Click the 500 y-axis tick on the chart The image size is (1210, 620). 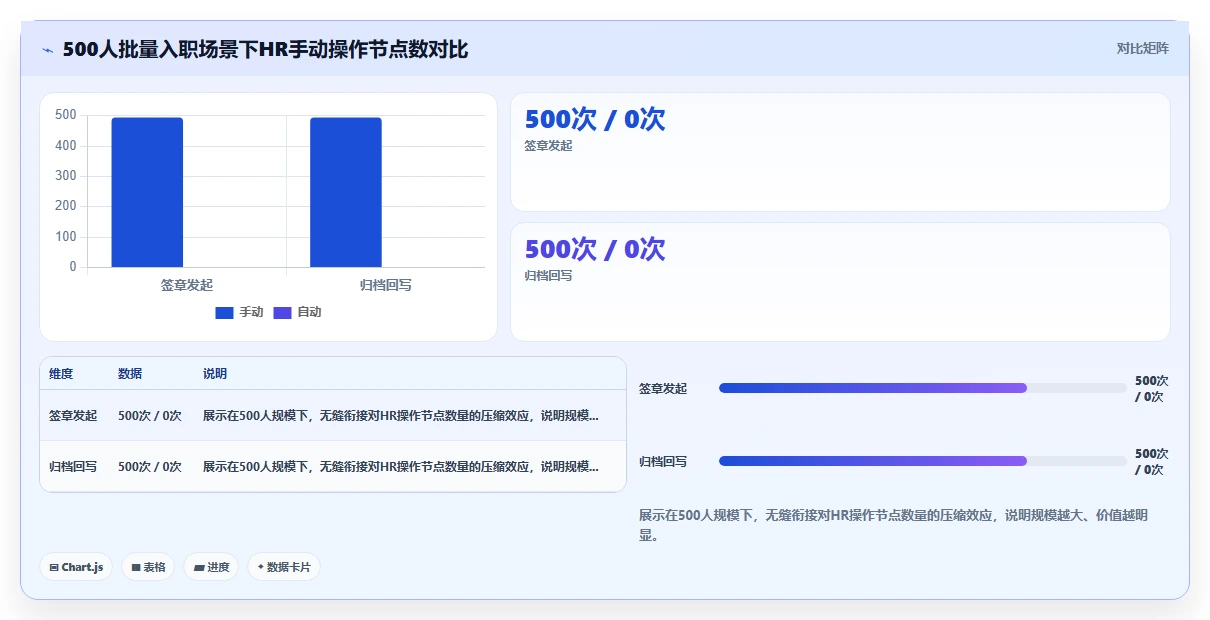[x=66, y=115]
